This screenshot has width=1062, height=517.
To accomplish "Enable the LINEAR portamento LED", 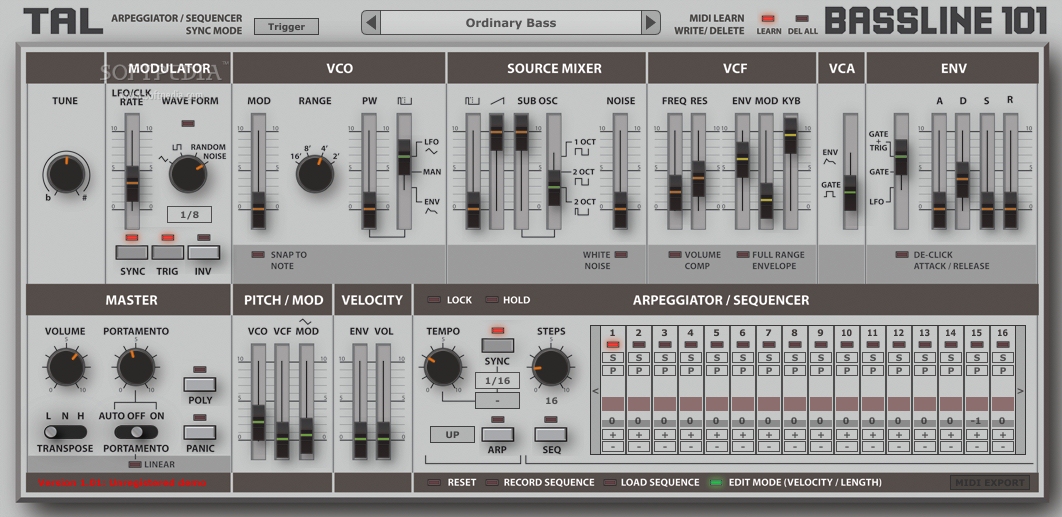I will click(x=135, y=464).
